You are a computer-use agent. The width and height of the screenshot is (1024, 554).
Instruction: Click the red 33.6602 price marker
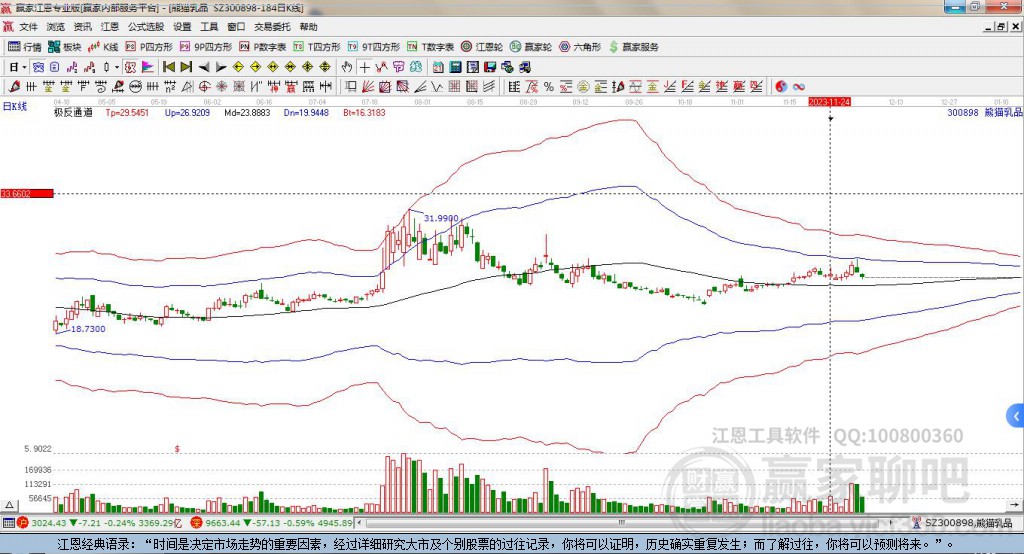pyautogui.click(x=27, y=193)
